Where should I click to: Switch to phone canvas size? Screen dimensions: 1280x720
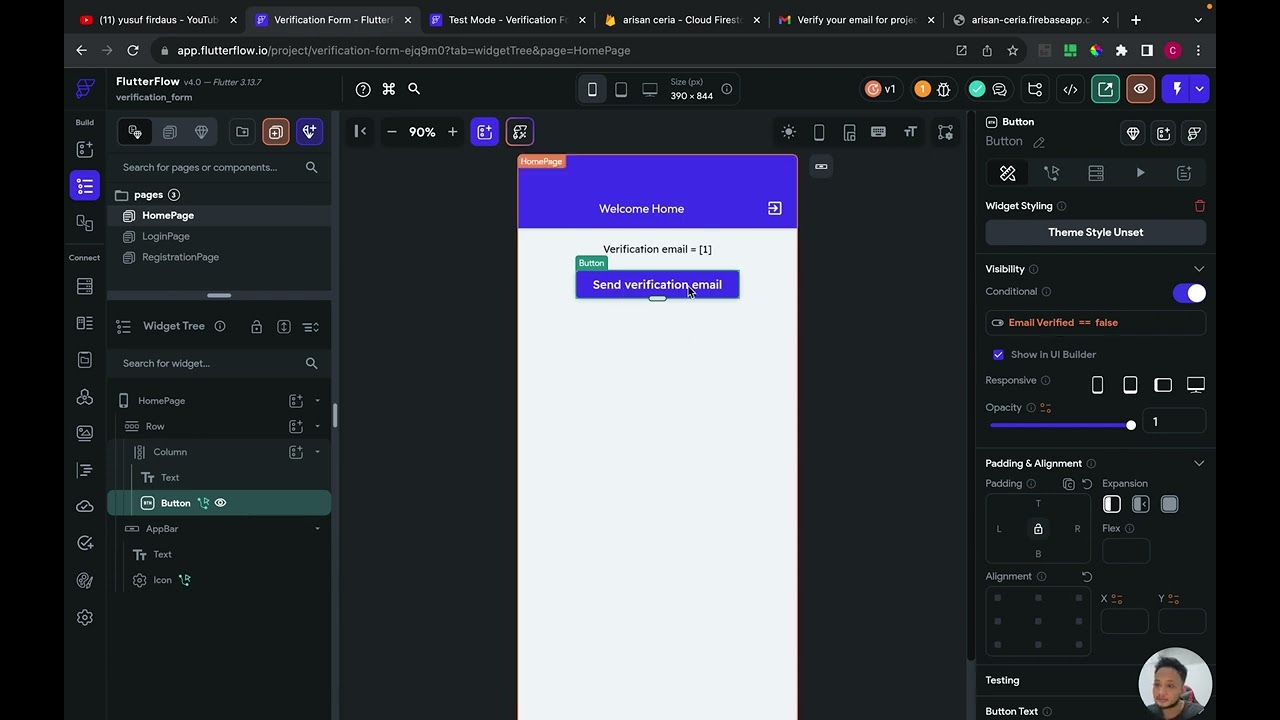coord(592,90)
